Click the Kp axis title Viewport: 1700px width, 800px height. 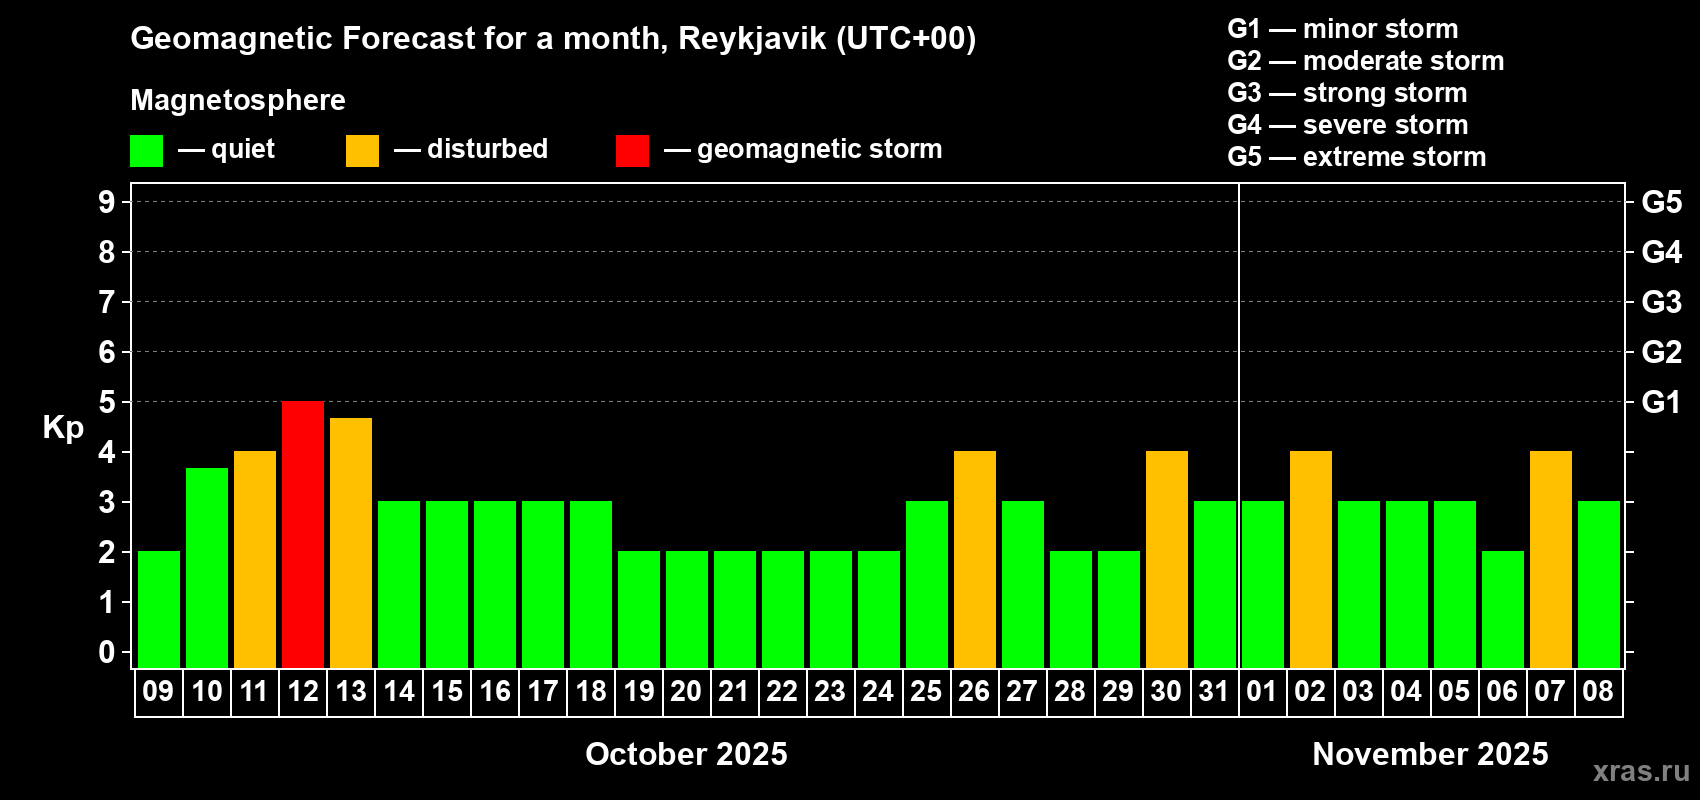(x=63, y=427)
